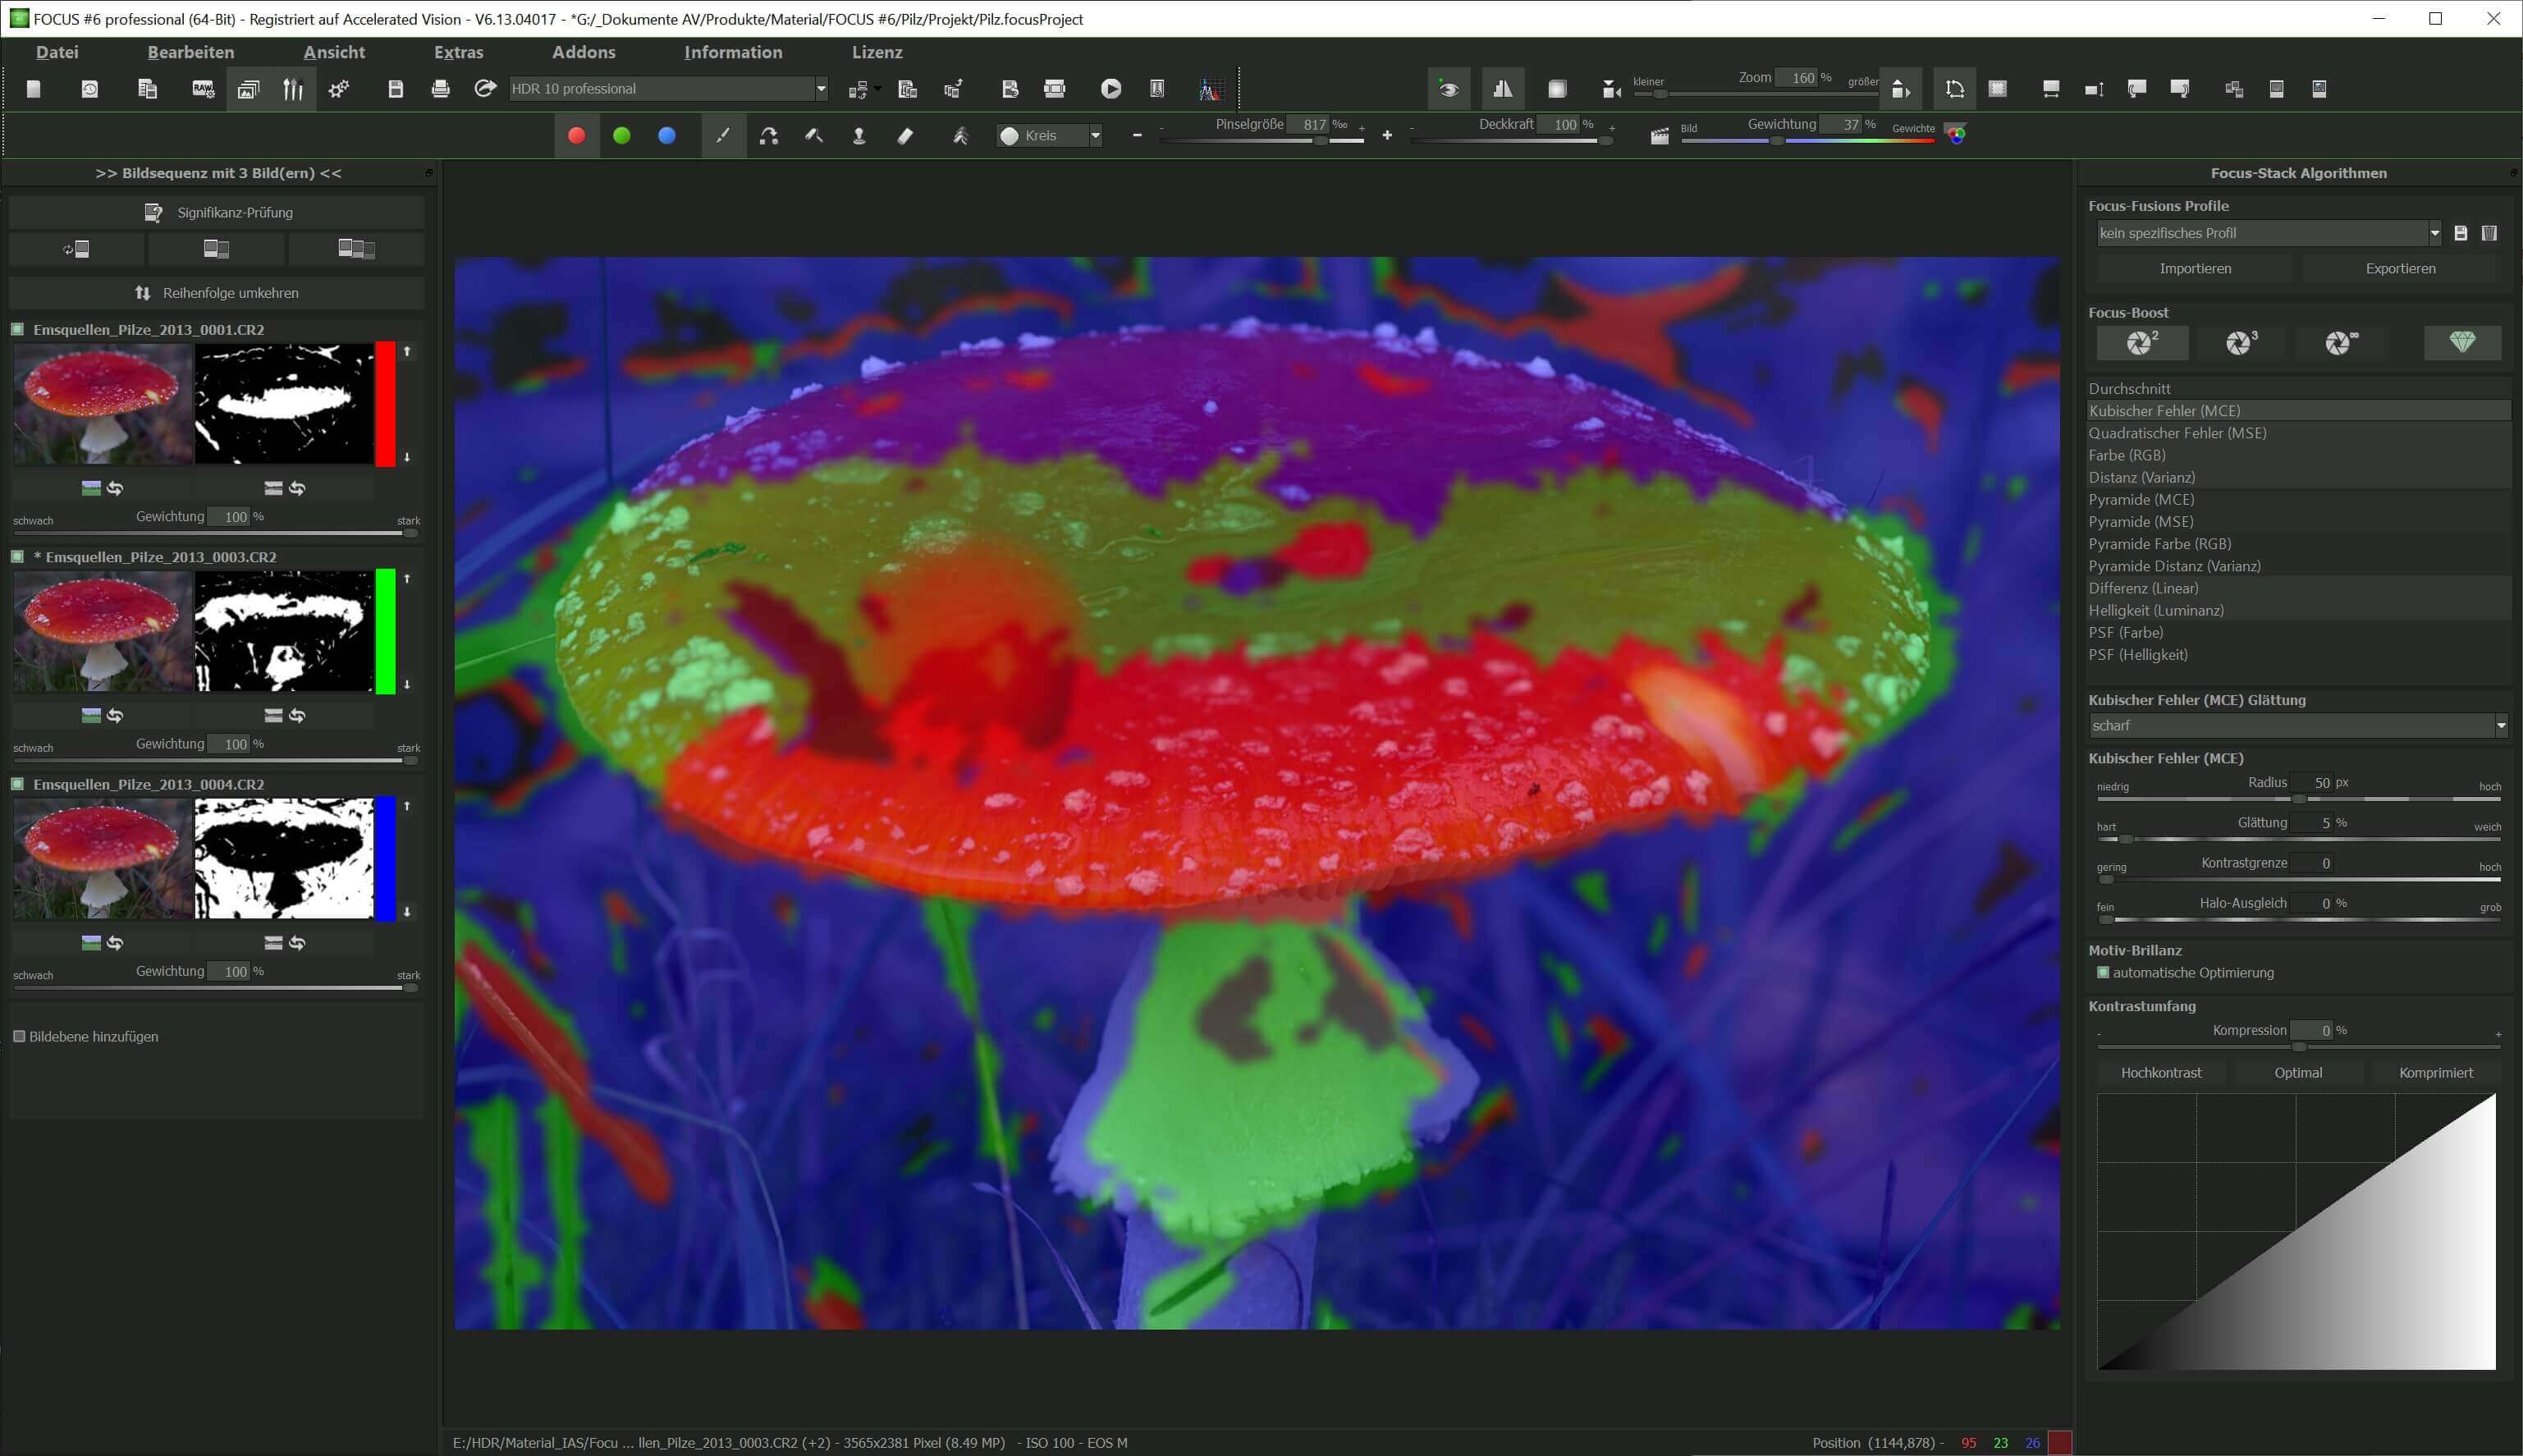Select the paint brush tool
The width and height of the screenshot is (2523, 1456).
click(x=723, y=136)
